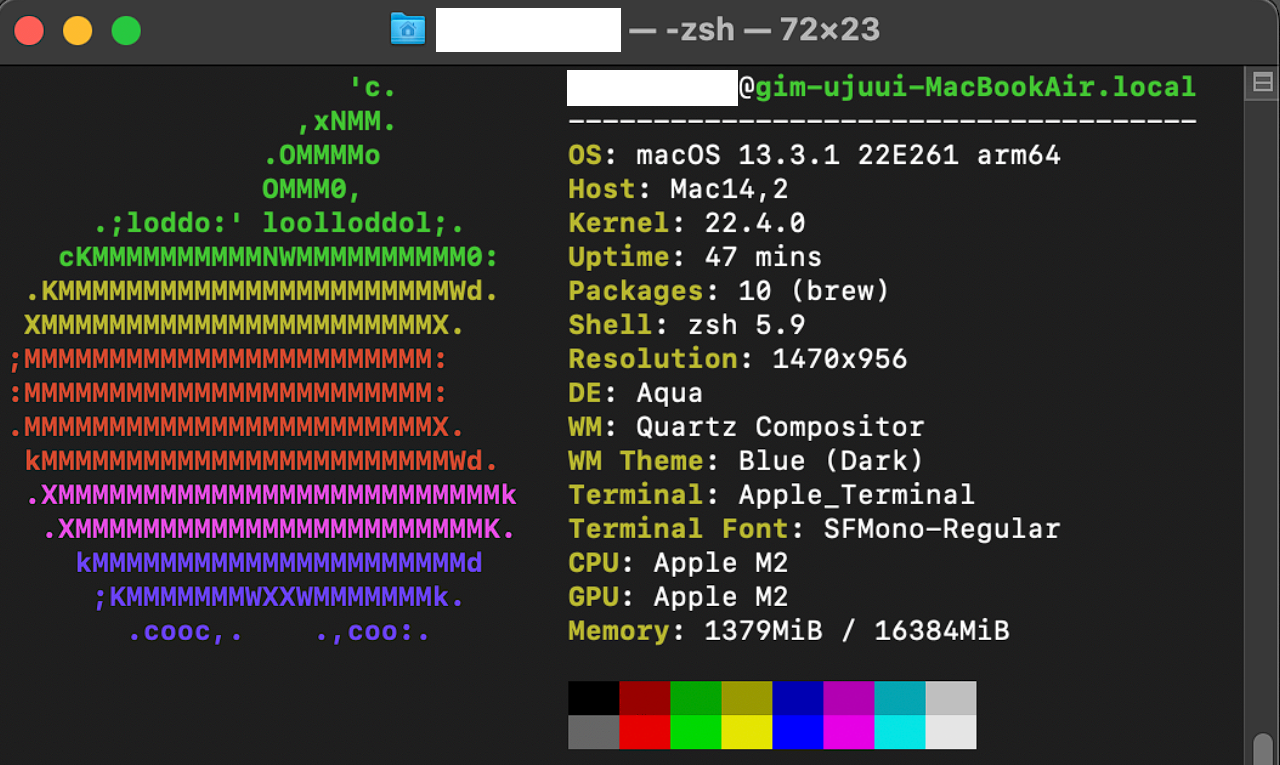Click the Packages value '10 (brew)'

coord(814,291)
